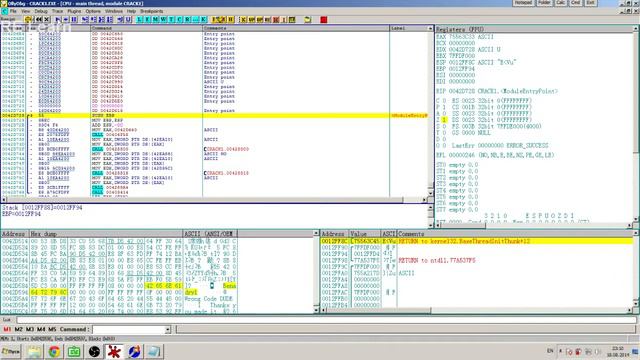
Task: Open the Breakpoints menu
Action: pos(152,11)
